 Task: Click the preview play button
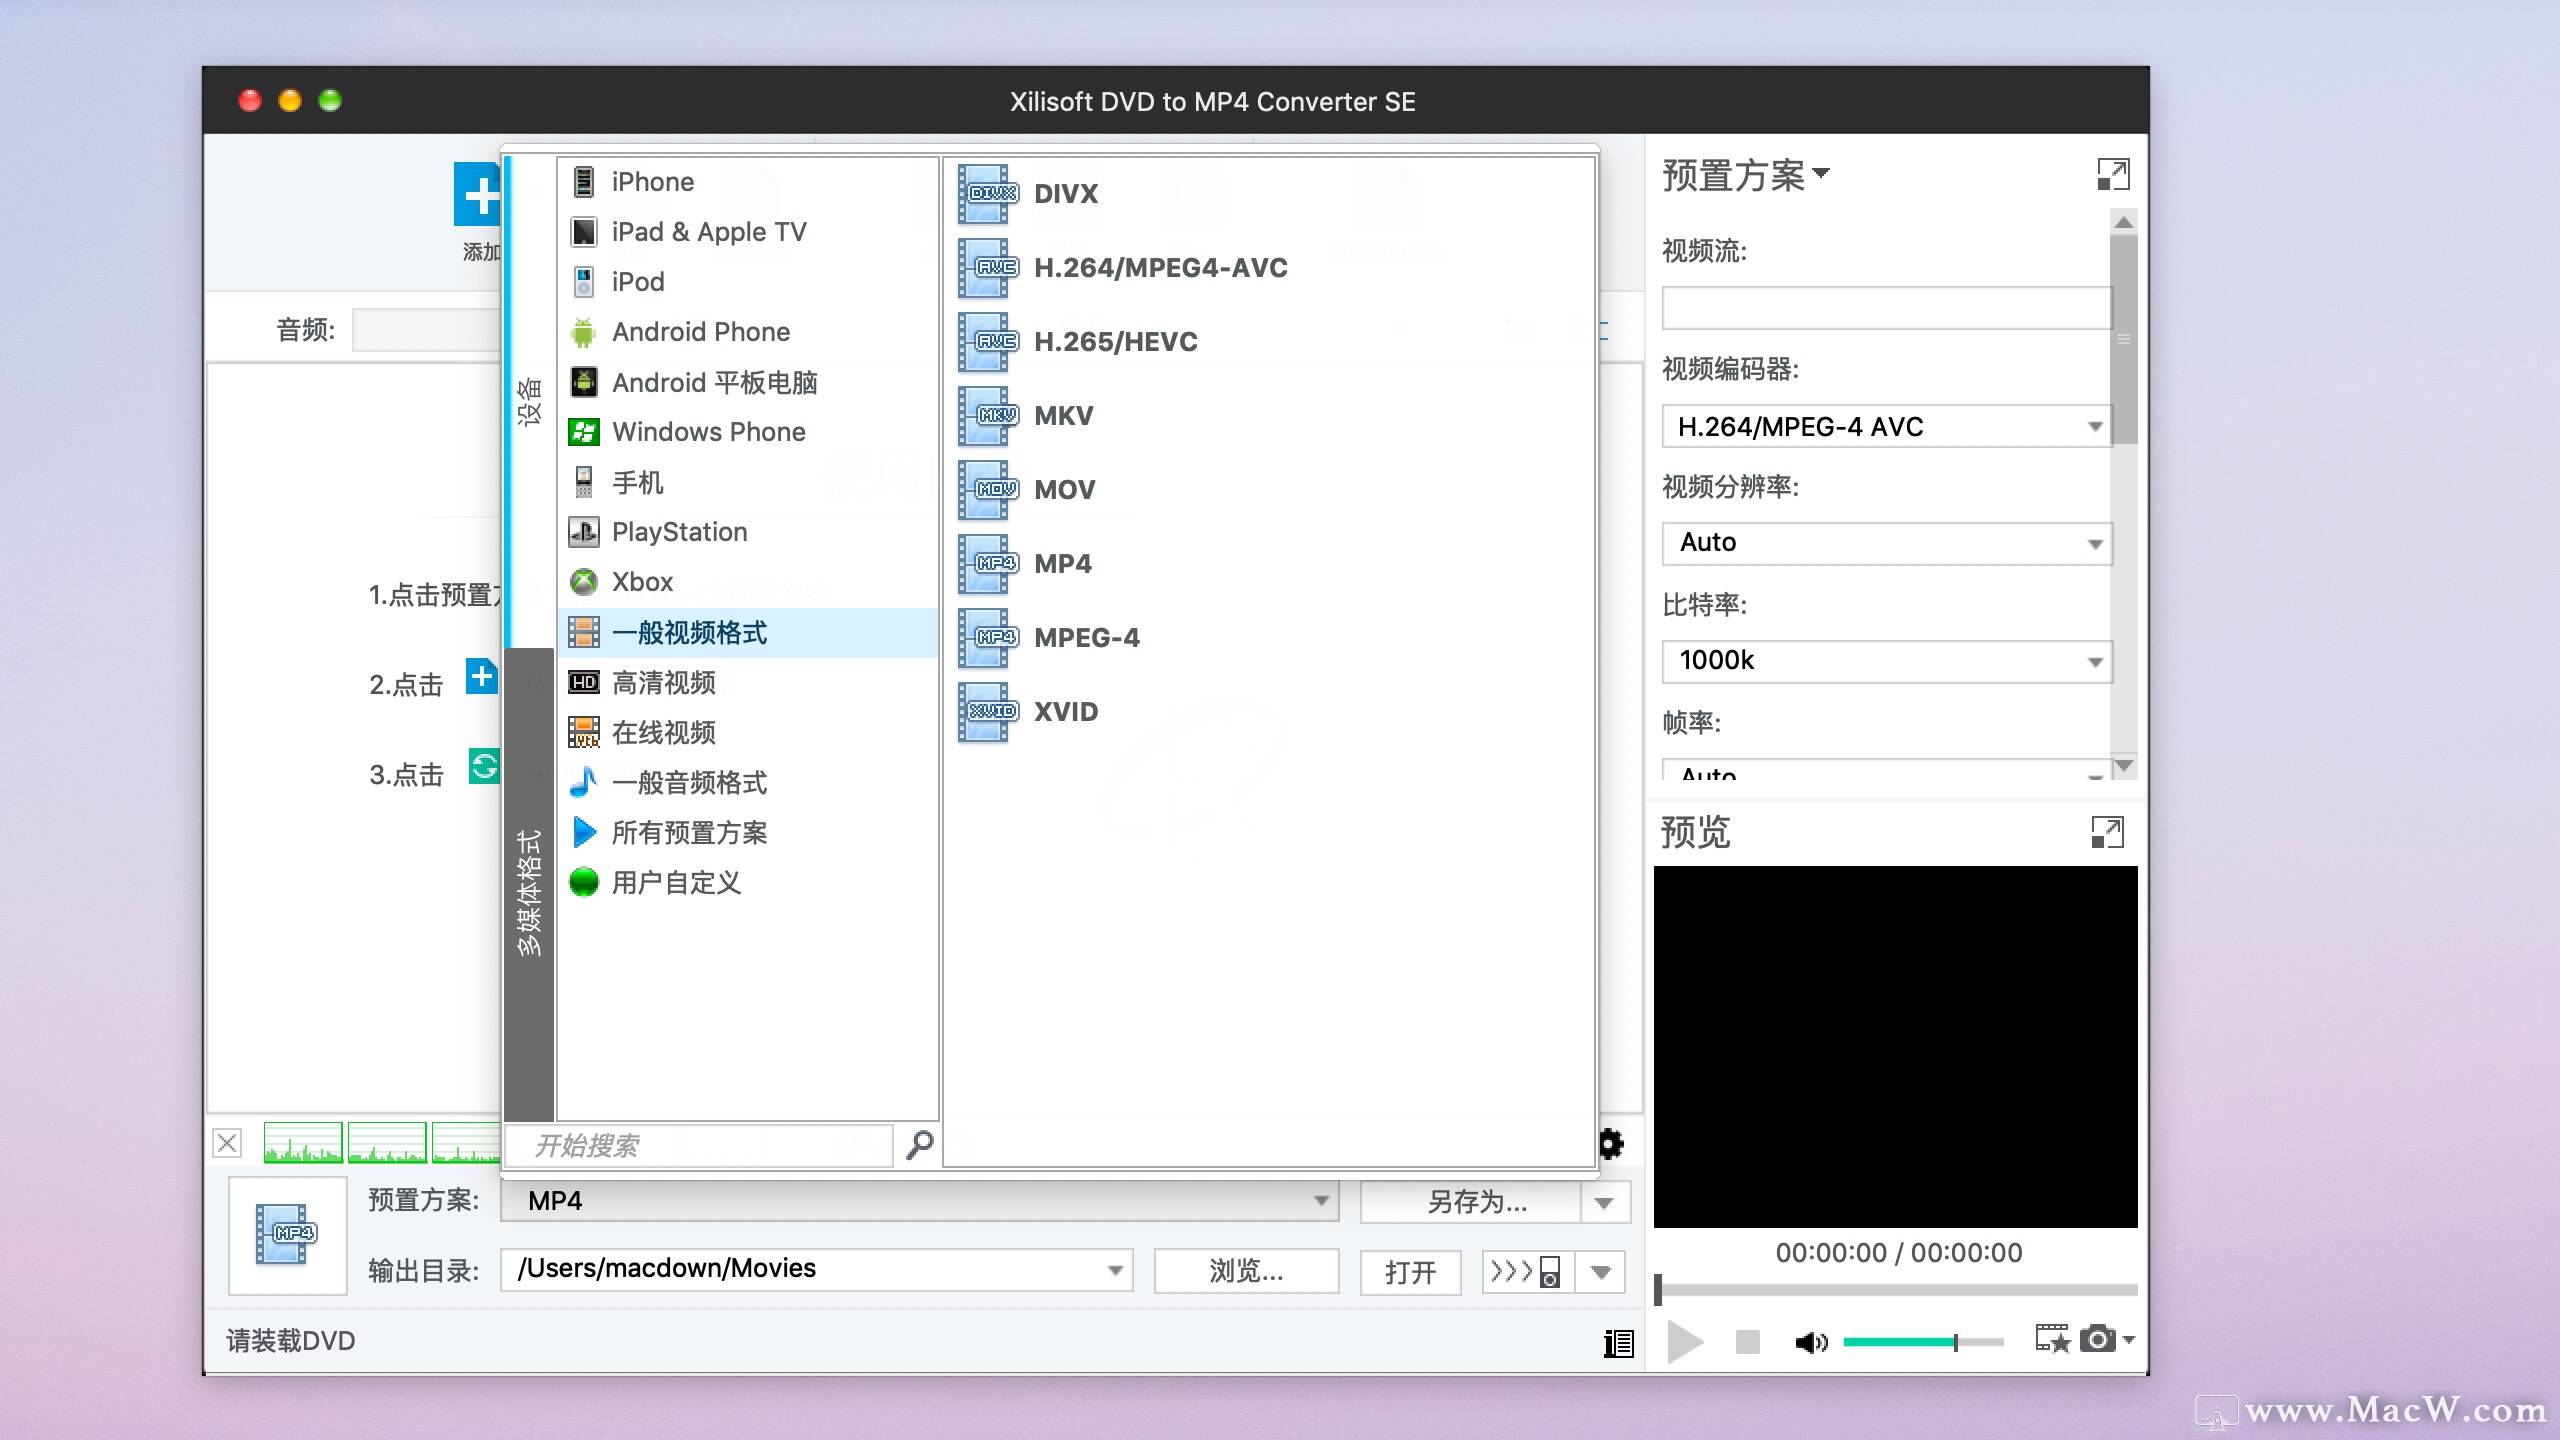(1685, 1342)
